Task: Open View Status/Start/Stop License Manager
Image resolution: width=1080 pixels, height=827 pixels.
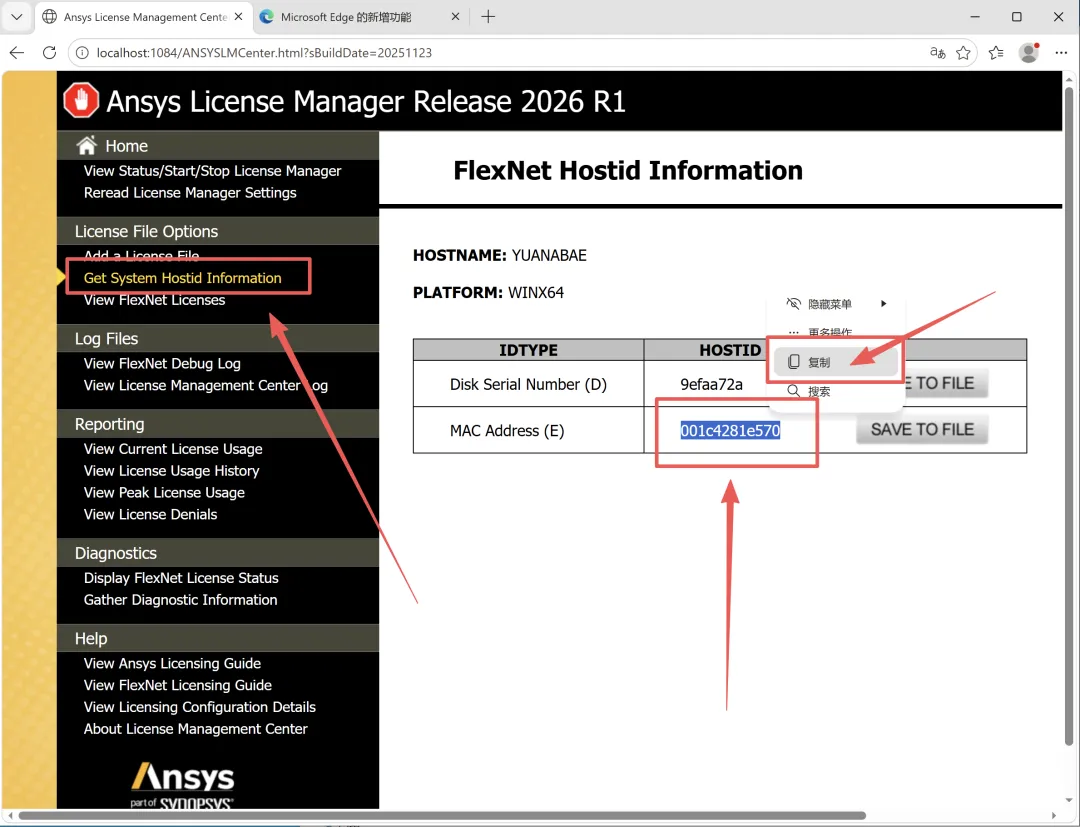Action: point(213,171)
